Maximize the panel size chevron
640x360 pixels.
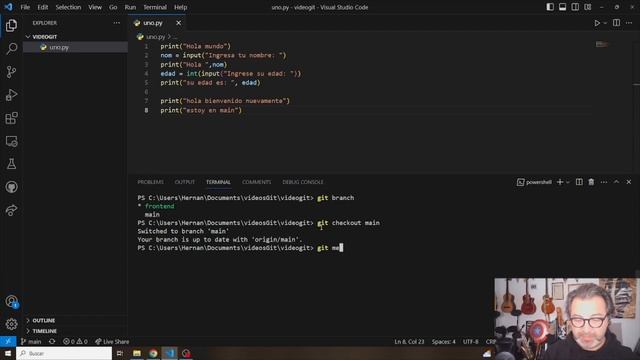coord(616,182)
